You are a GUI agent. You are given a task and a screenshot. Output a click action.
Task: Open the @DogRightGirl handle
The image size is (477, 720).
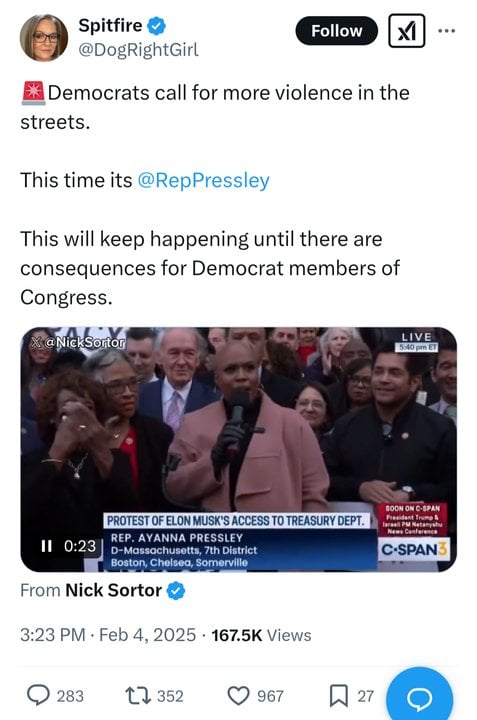(x=139, y=50)
